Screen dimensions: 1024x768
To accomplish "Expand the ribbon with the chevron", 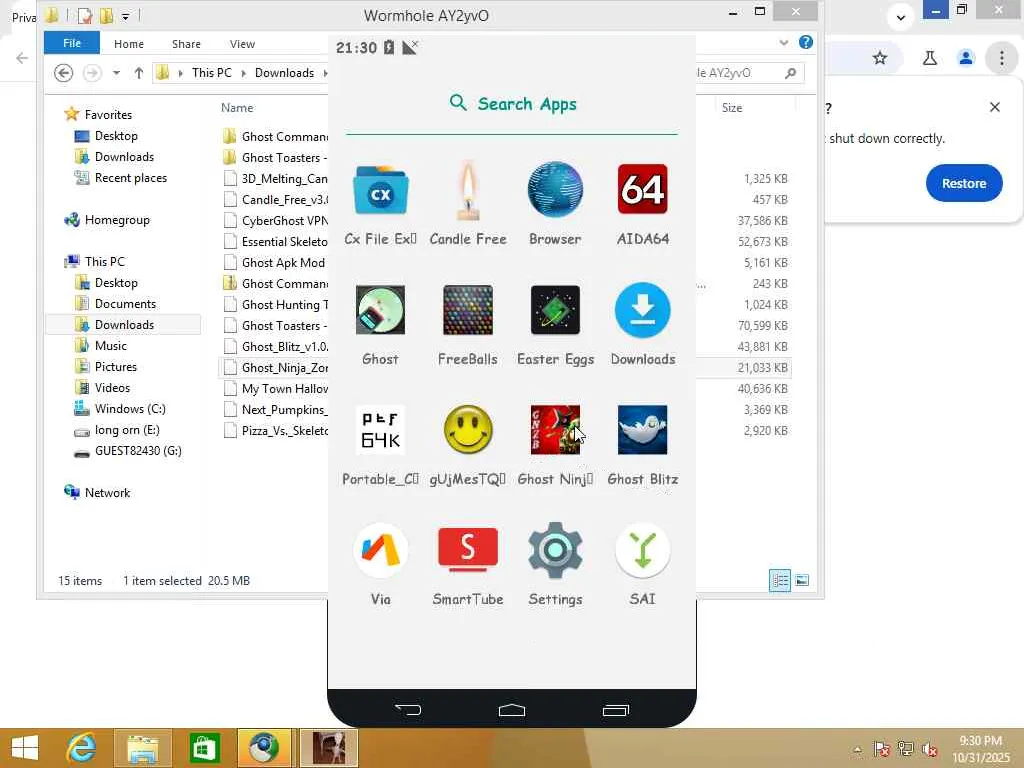I will coord(784,43).
